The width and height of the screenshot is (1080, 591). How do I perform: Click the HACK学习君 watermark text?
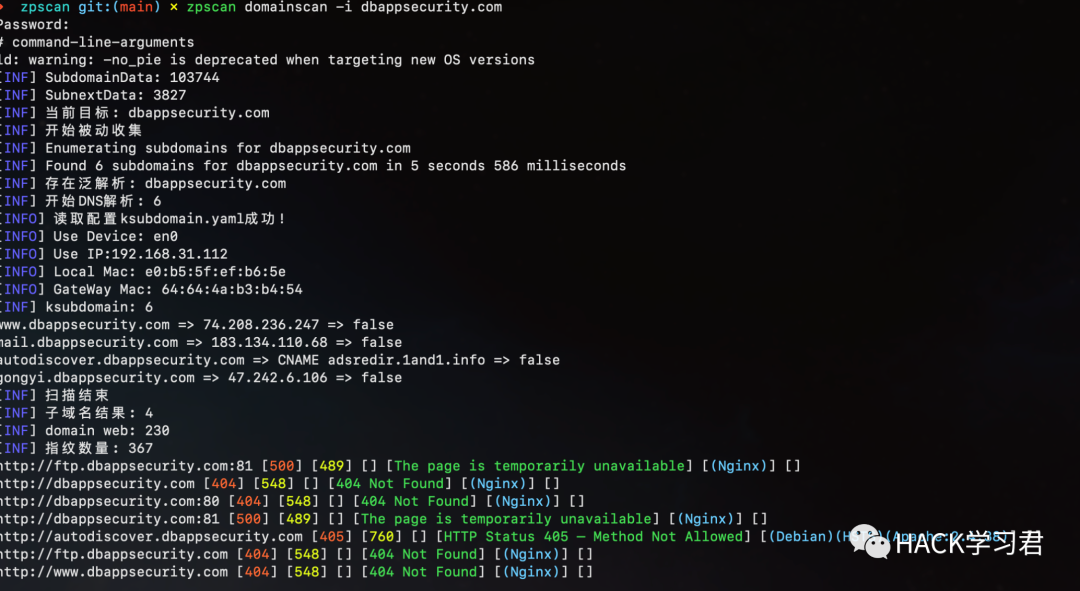point(969,543)
